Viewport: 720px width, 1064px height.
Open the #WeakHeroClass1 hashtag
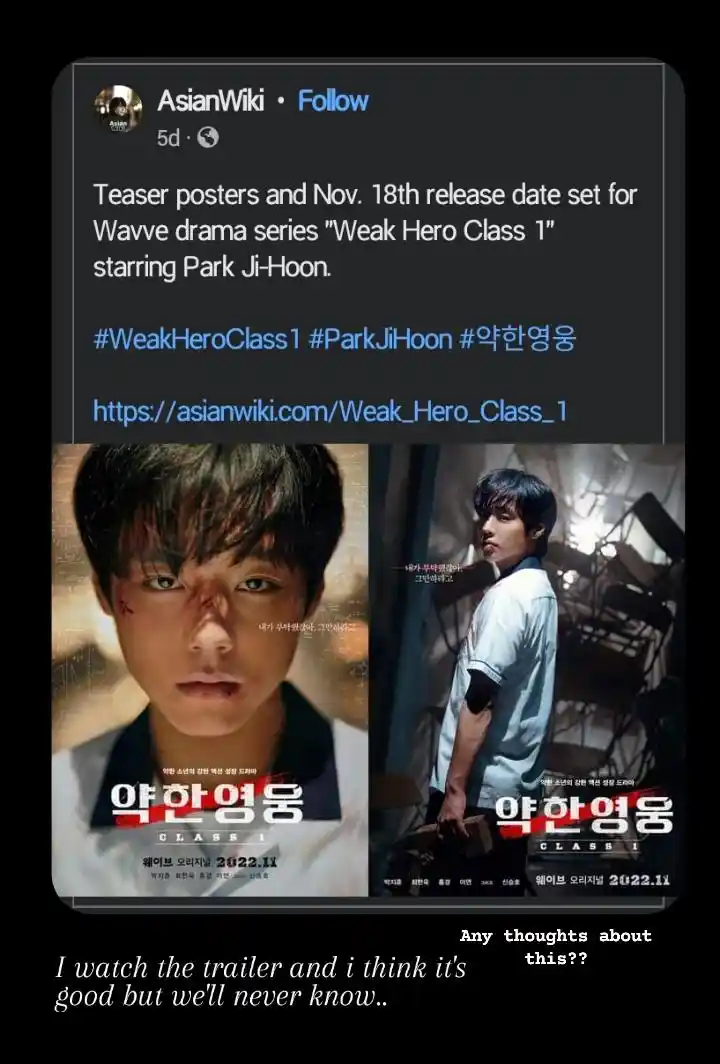coord(196,338)
